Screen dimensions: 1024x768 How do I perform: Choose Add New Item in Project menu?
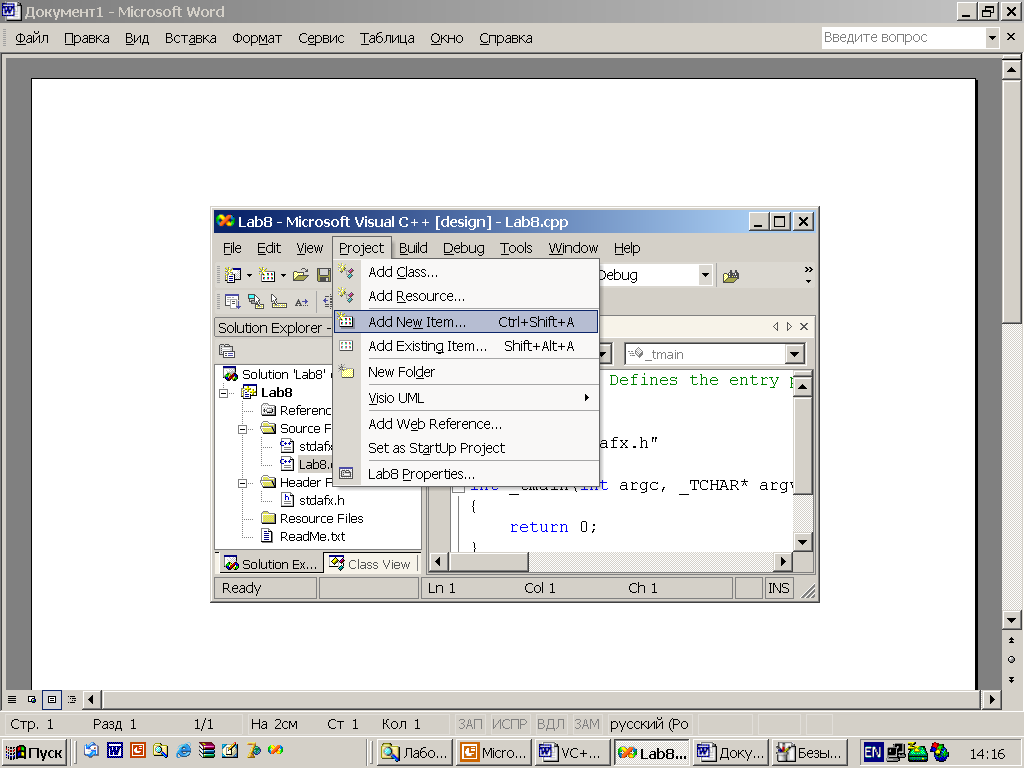click(466, 321)
